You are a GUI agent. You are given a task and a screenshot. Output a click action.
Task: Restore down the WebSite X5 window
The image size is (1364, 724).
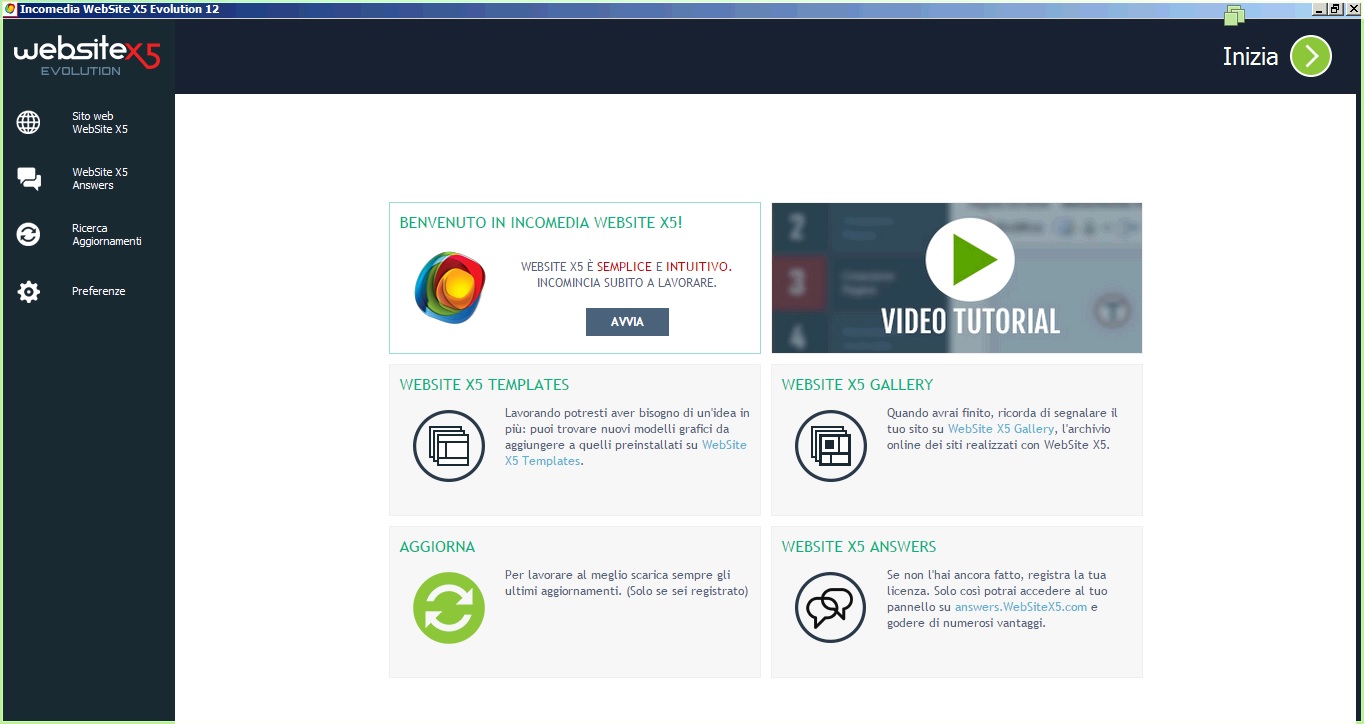[1335, 9]
